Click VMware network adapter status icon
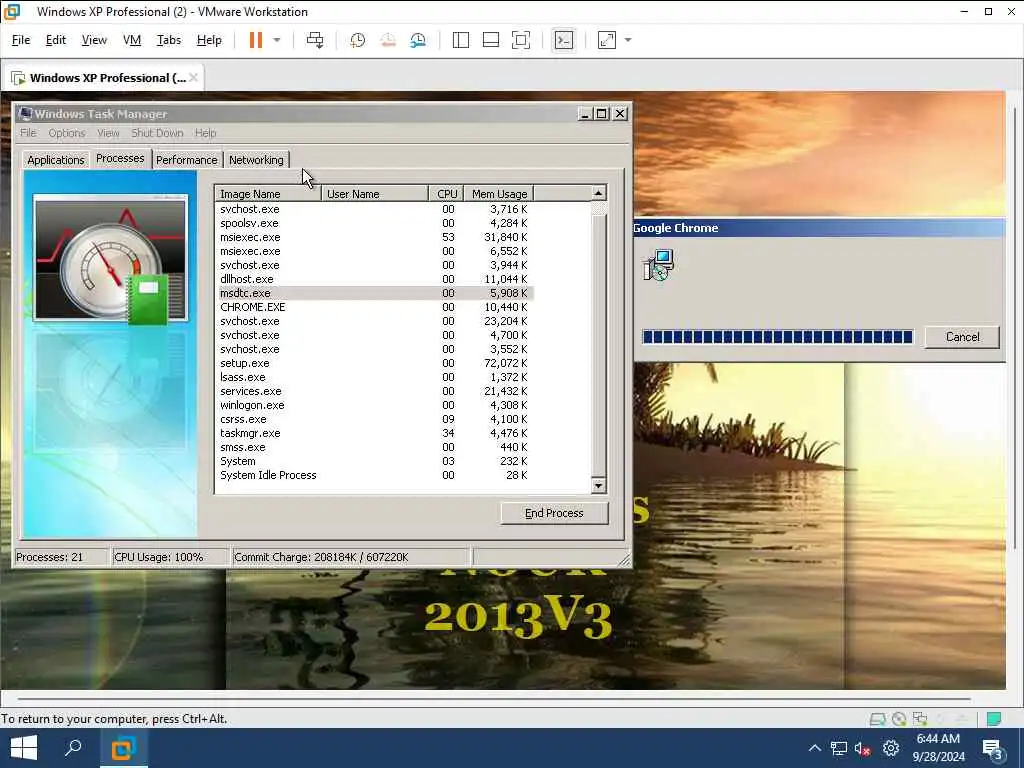Image resolution: width=1024 pixels, height=768 pixels. (x=920, y=719)
